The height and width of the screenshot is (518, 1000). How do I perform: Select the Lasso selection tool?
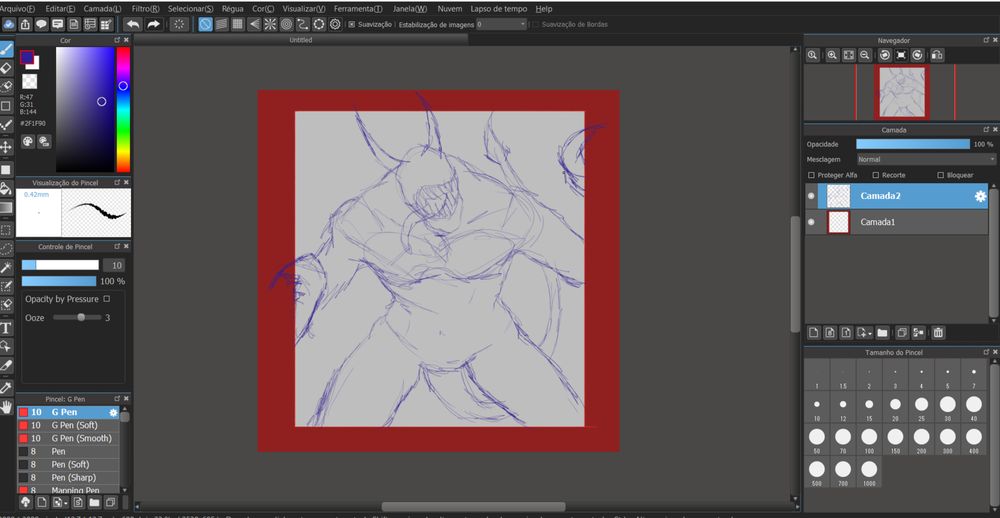pos(6,248)
